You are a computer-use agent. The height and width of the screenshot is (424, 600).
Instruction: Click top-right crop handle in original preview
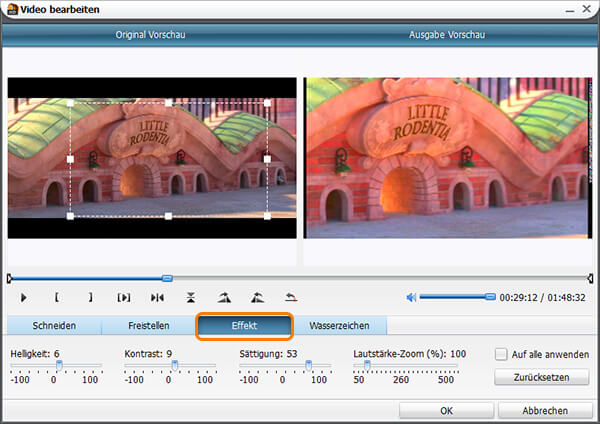267,103
